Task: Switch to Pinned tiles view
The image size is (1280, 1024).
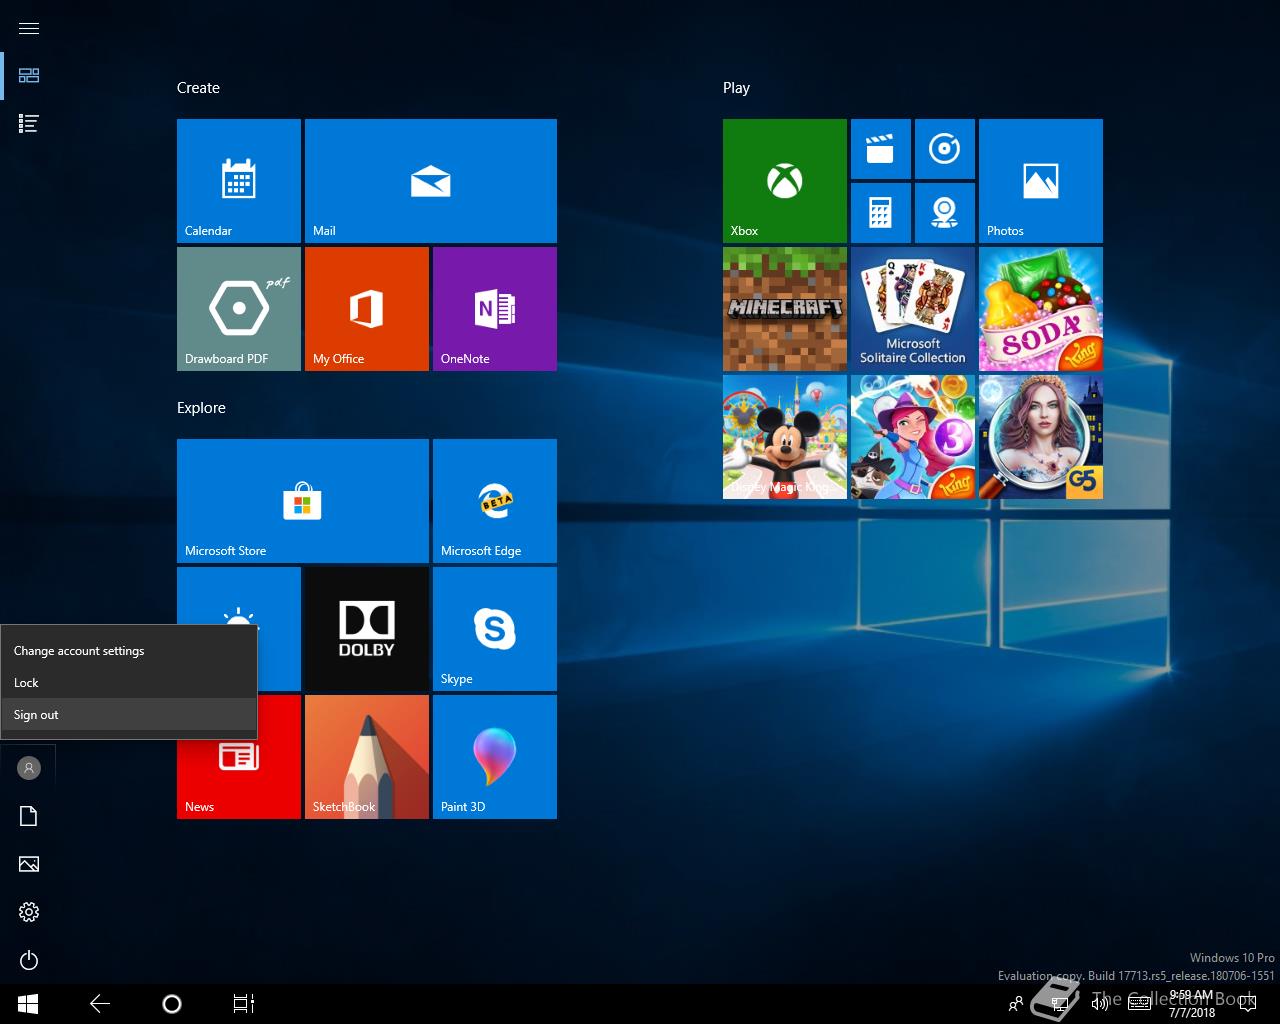Action: (29, 76)
